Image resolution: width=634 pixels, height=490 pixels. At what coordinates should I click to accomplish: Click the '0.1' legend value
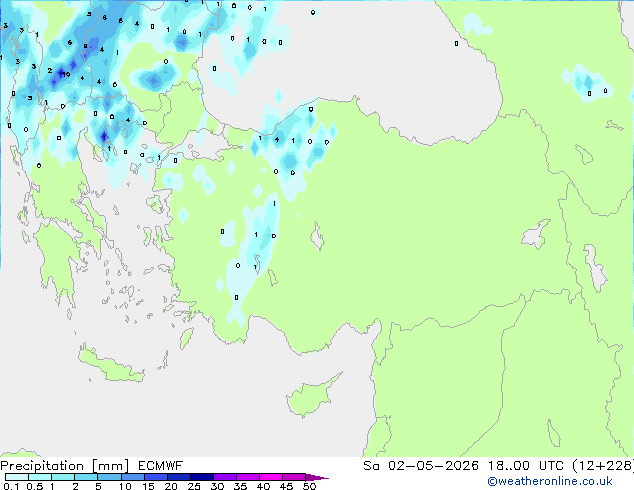point(11,486)
